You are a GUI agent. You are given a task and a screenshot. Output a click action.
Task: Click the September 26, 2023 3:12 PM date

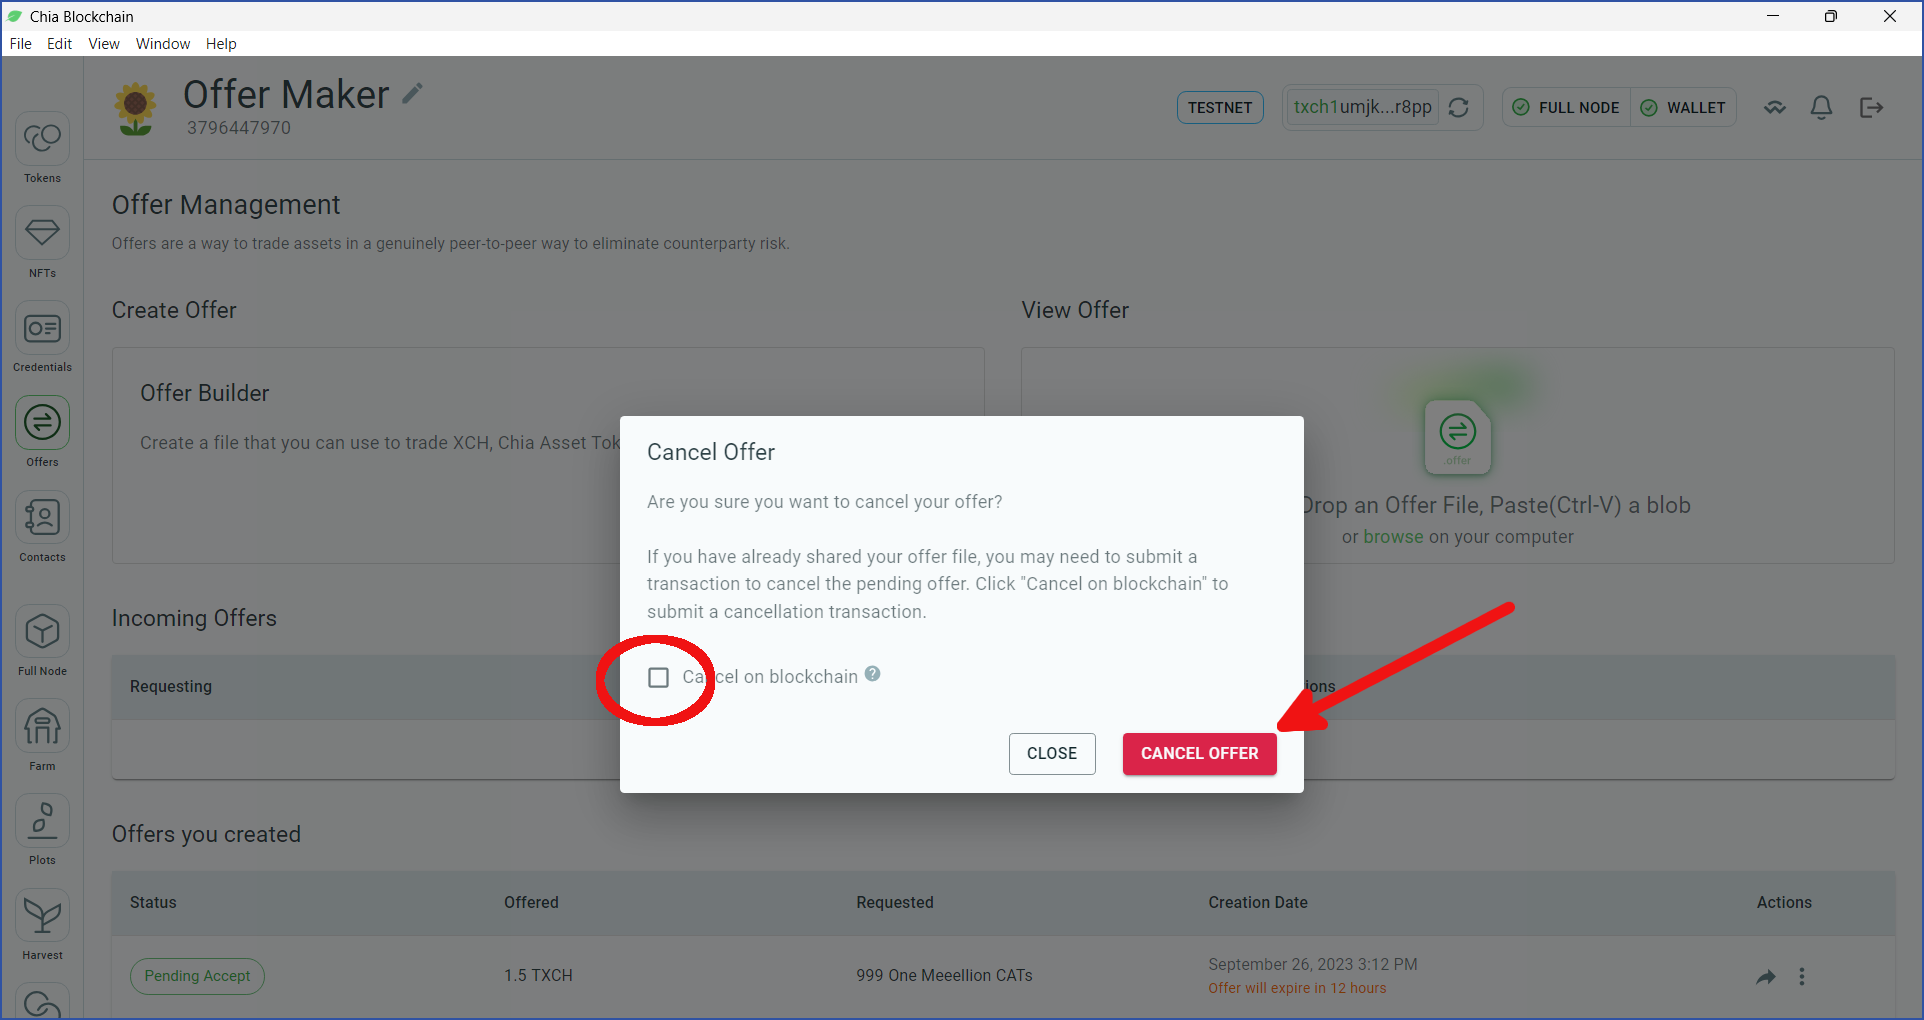tap(1313, 965)
